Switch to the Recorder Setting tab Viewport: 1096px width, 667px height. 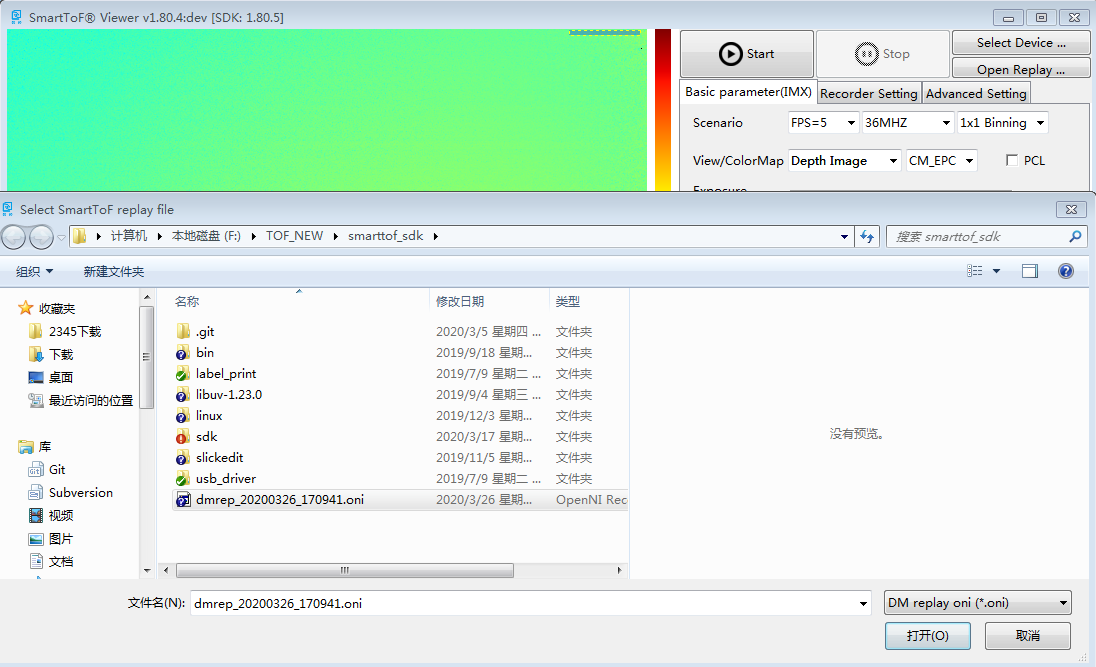tap(868, 93)
